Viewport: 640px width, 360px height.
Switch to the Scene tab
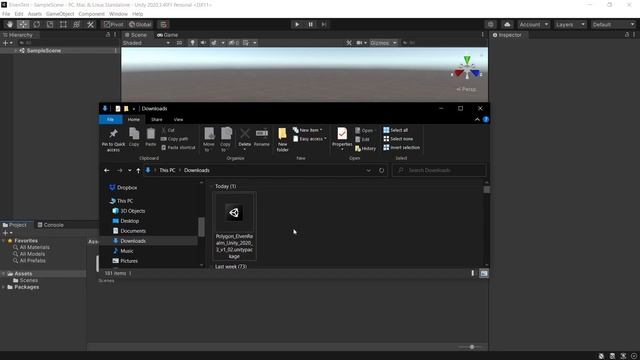point(136,35)
